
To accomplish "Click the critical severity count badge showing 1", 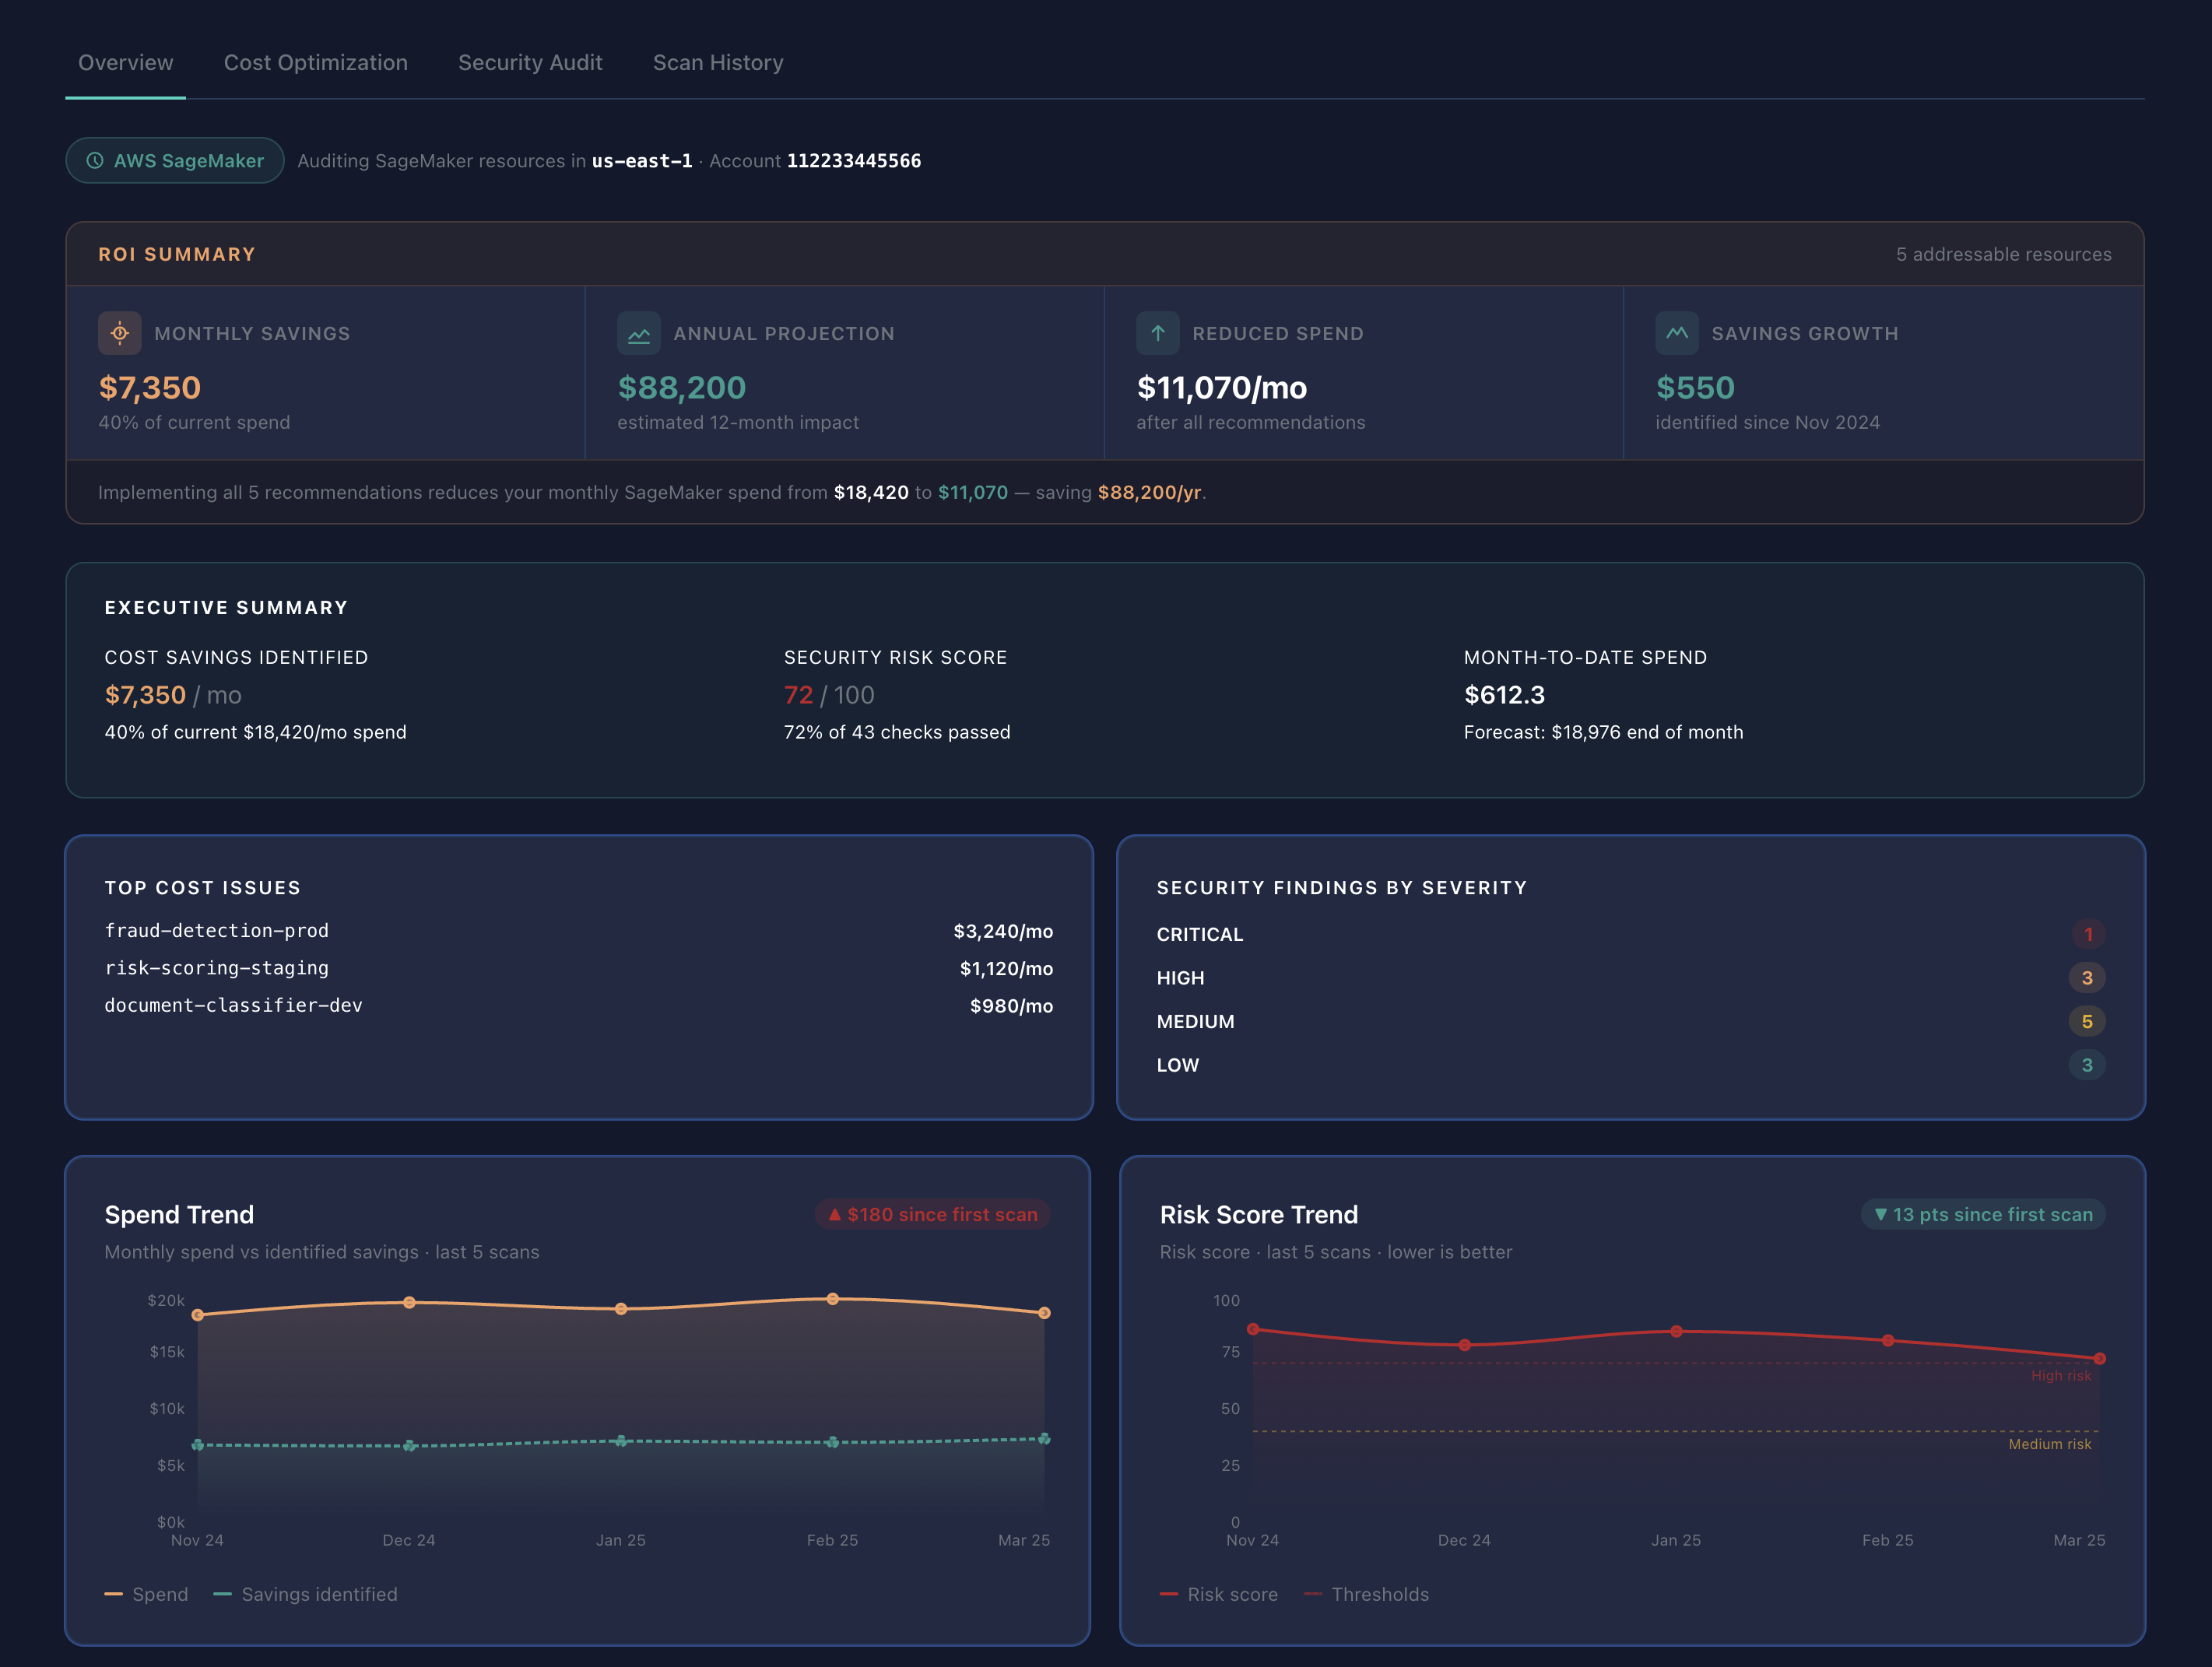I will pyautogui.click(x=2088, y=934).
